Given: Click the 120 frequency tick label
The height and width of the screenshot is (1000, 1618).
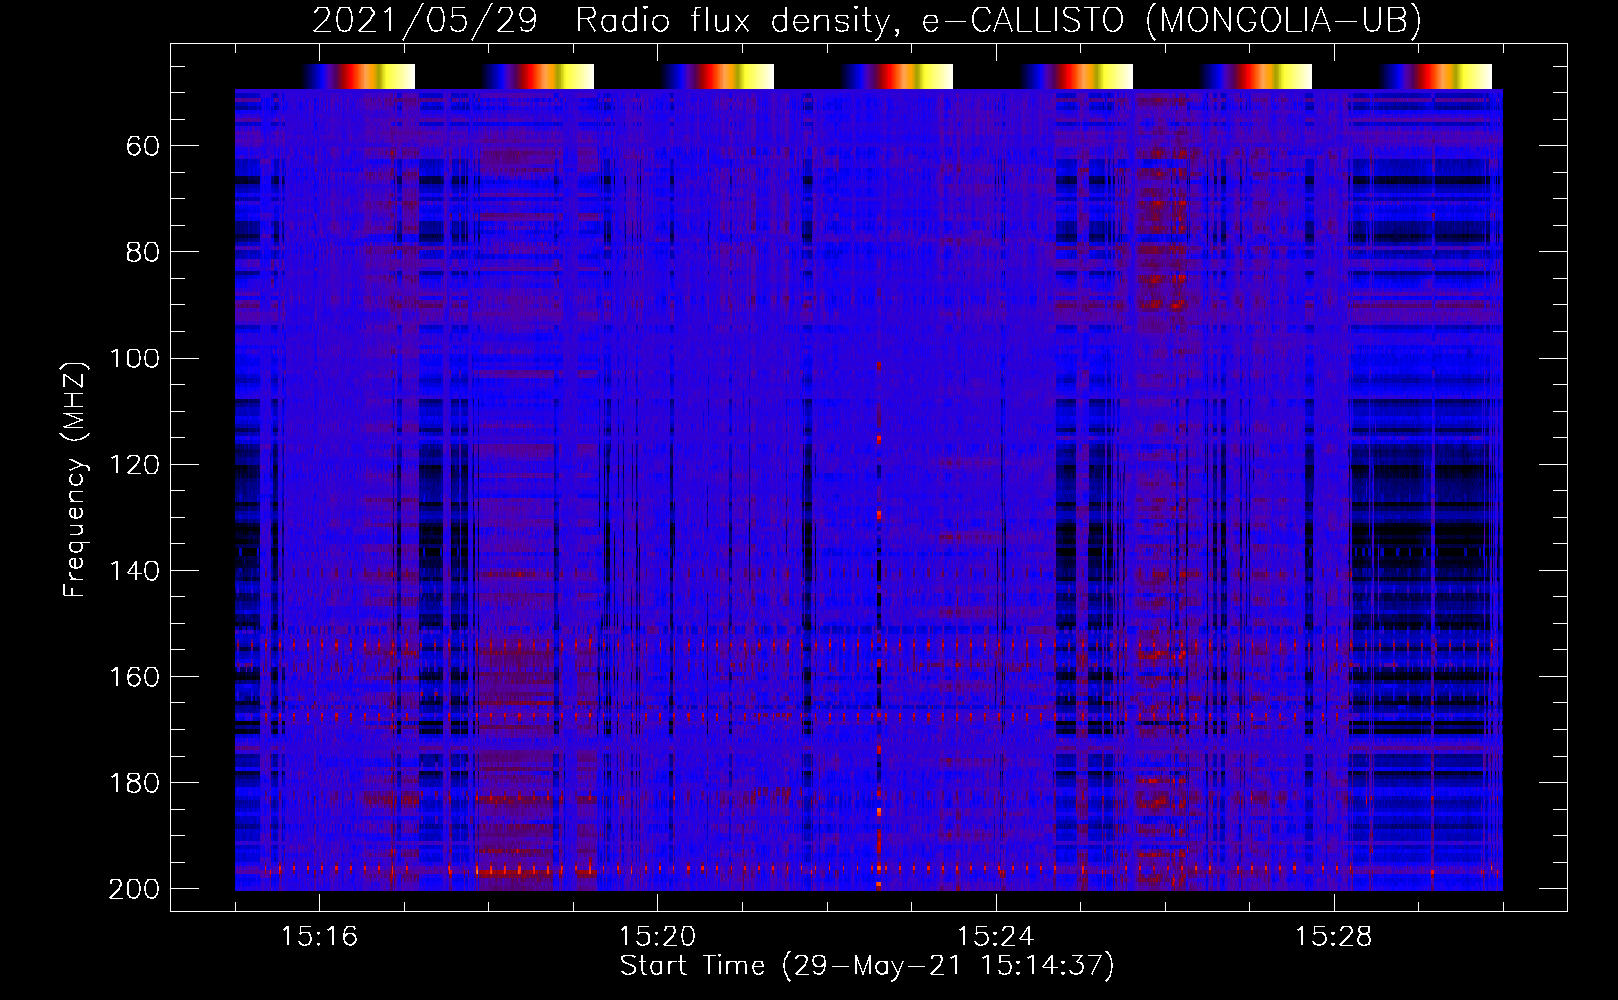Looking at the screenshot, I should (x=135, y=465).
